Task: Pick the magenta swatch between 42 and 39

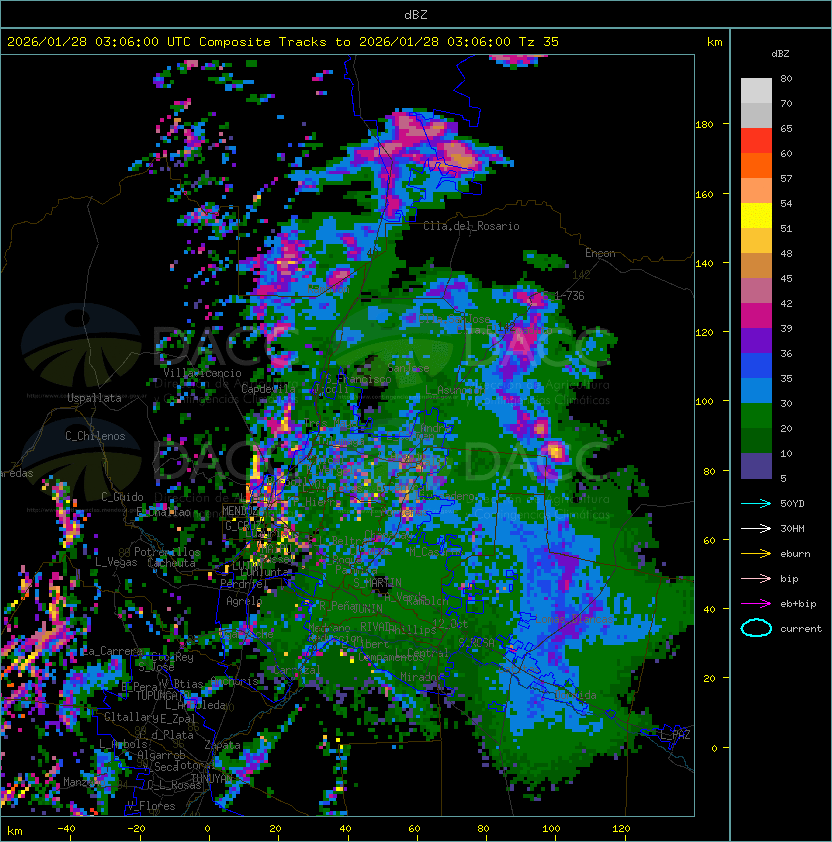Action: pos(756,316)
